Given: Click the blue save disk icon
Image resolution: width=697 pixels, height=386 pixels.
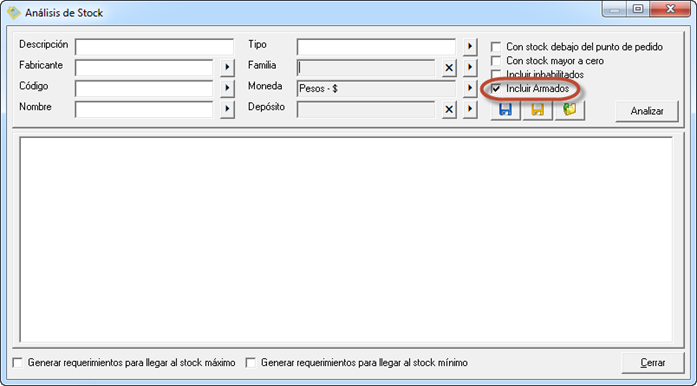Looking at the screenshot, I should (505, 109).
